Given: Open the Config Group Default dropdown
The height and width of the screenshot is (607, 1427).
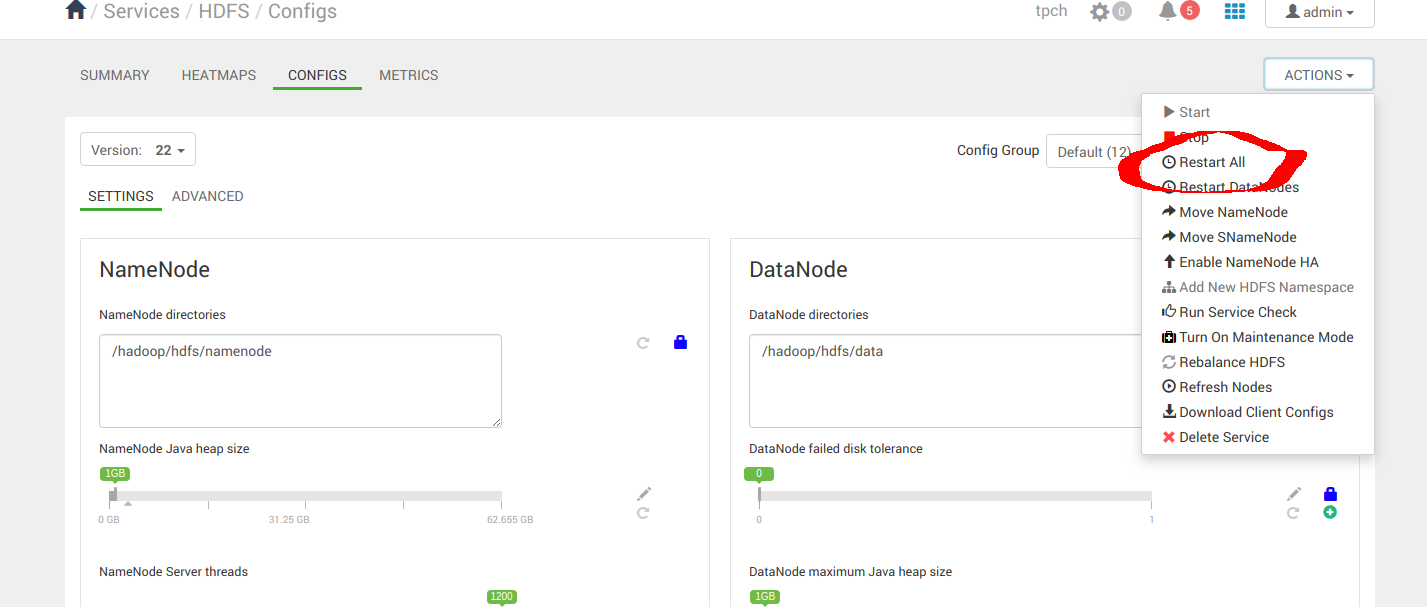Looking at the screenshot, I should [1097, 150].
